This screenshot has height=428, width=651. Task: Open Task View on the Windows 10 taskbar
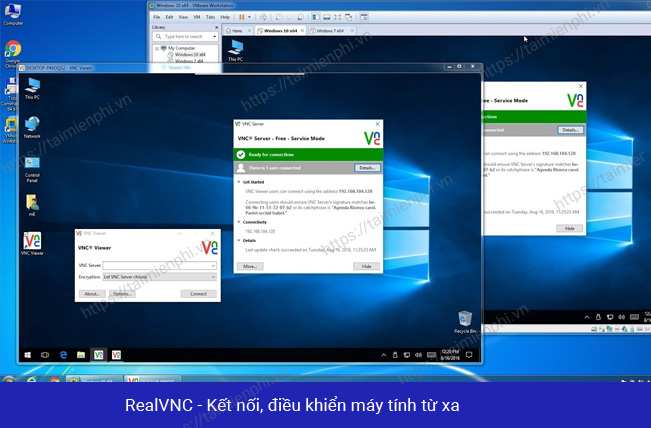click(45, 355)
